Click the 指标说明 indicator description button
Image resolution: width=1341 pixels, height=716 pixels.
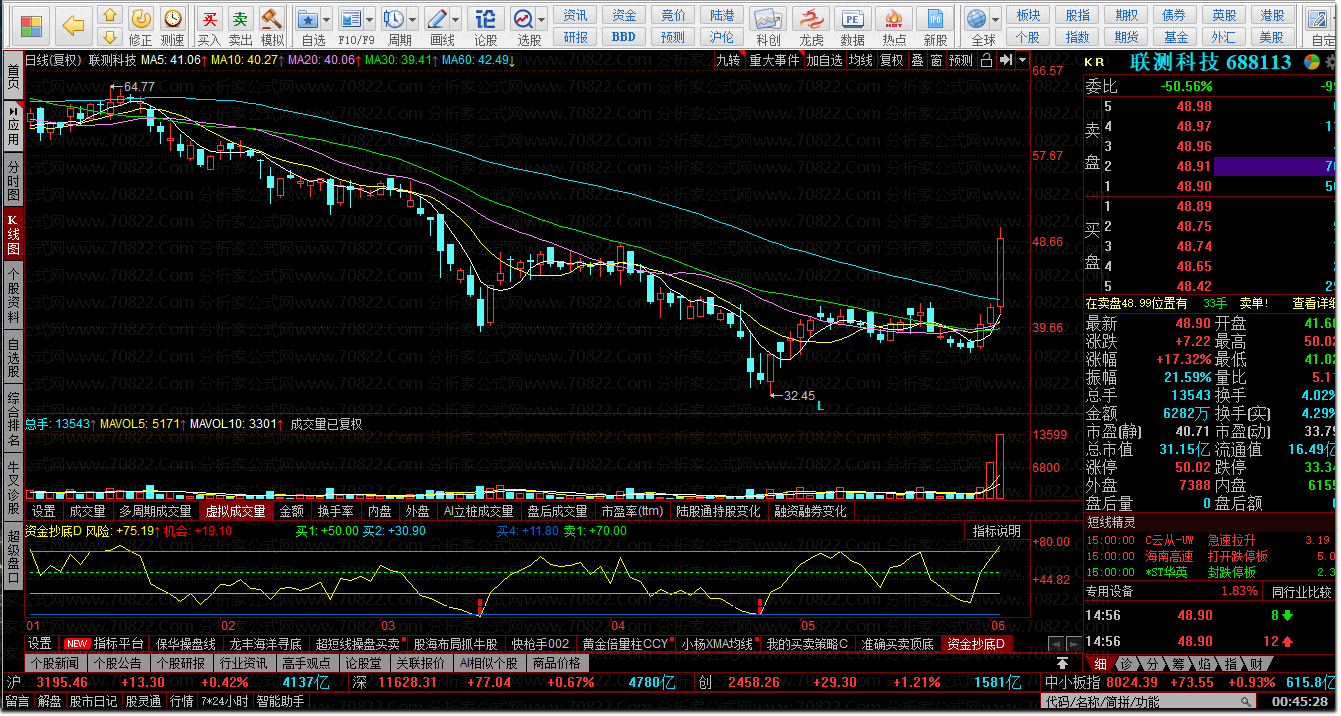pos(997,531)
